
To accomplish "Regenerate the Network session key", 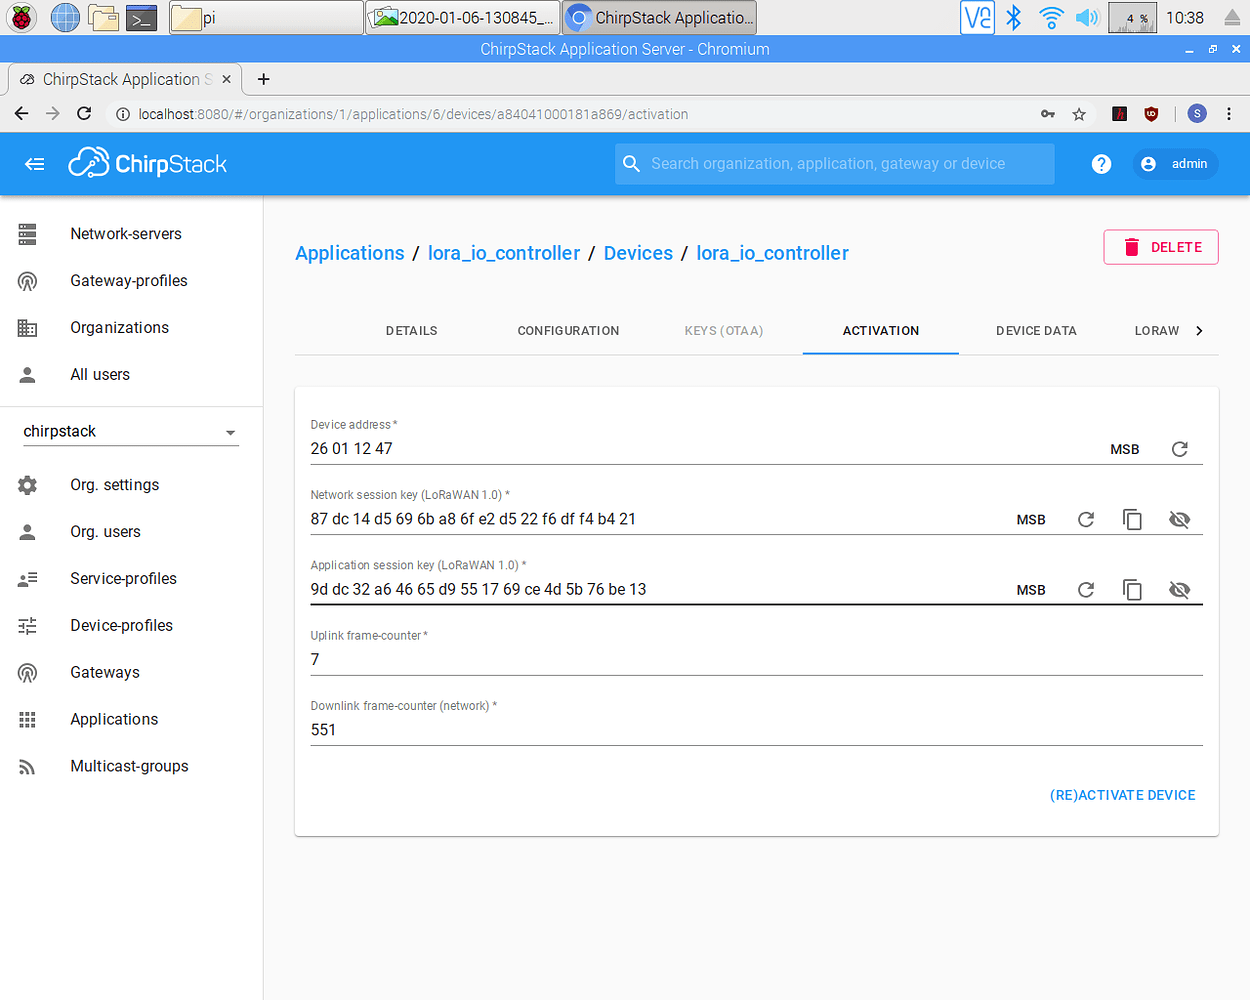I will (1086, 519).
